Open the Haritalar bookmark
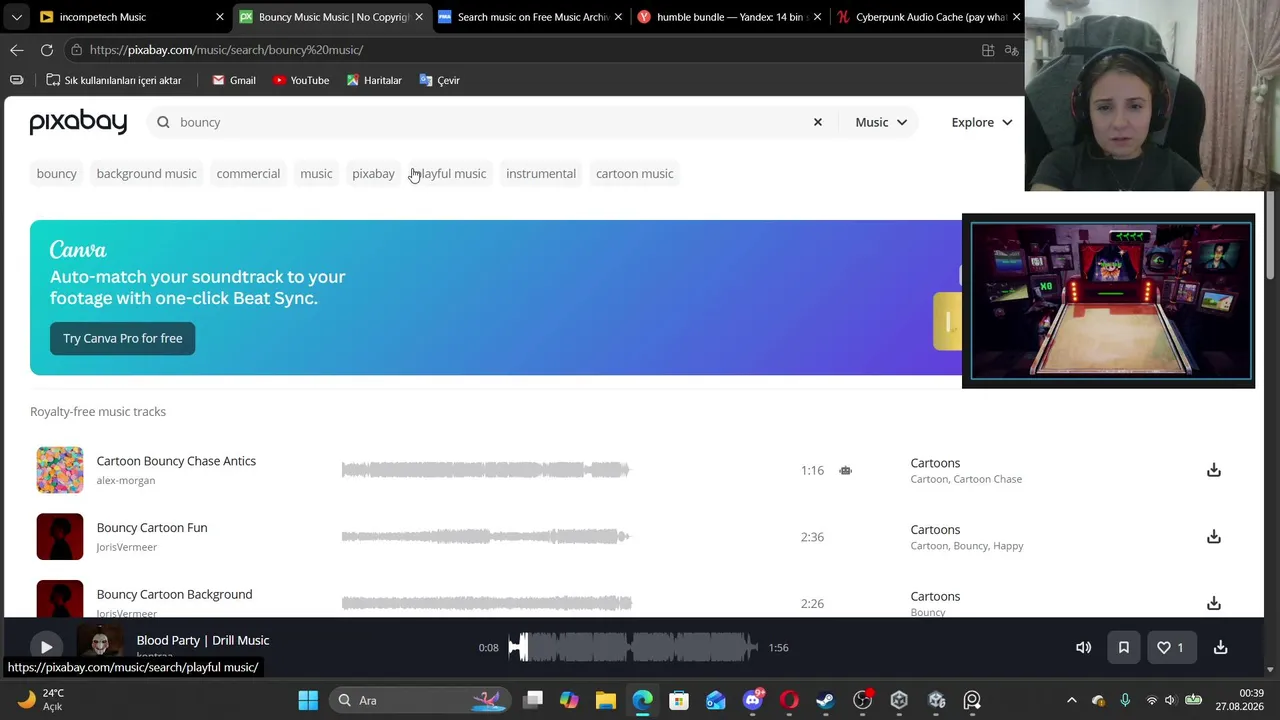Screen dimensions: 1280x720 coord(373,80)
